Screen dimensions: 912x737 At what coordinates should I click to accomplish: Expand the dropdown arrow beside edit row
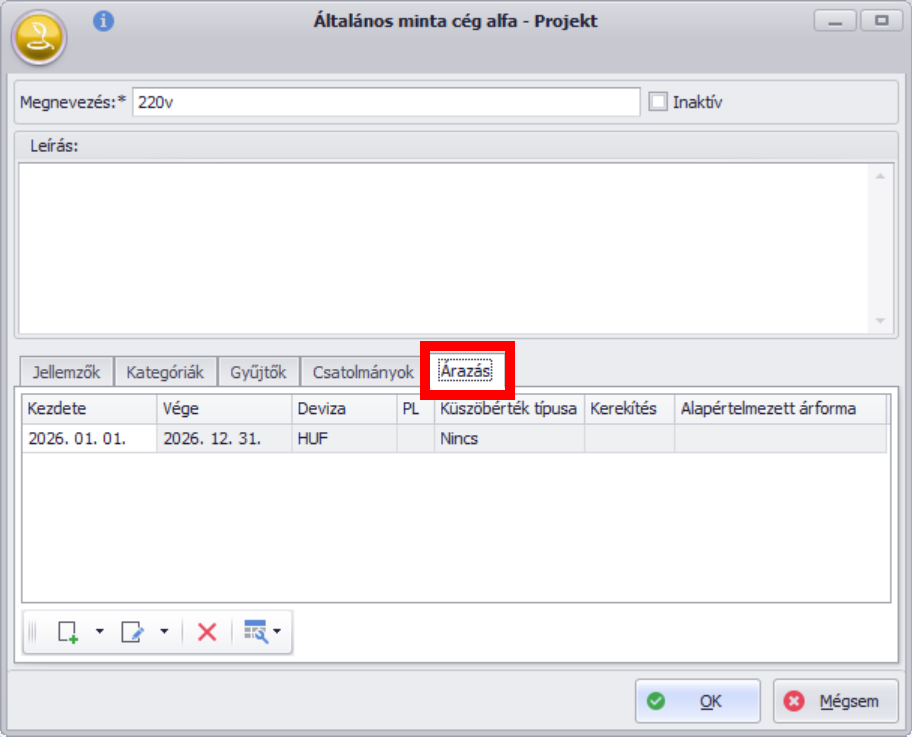click(163, 632)
